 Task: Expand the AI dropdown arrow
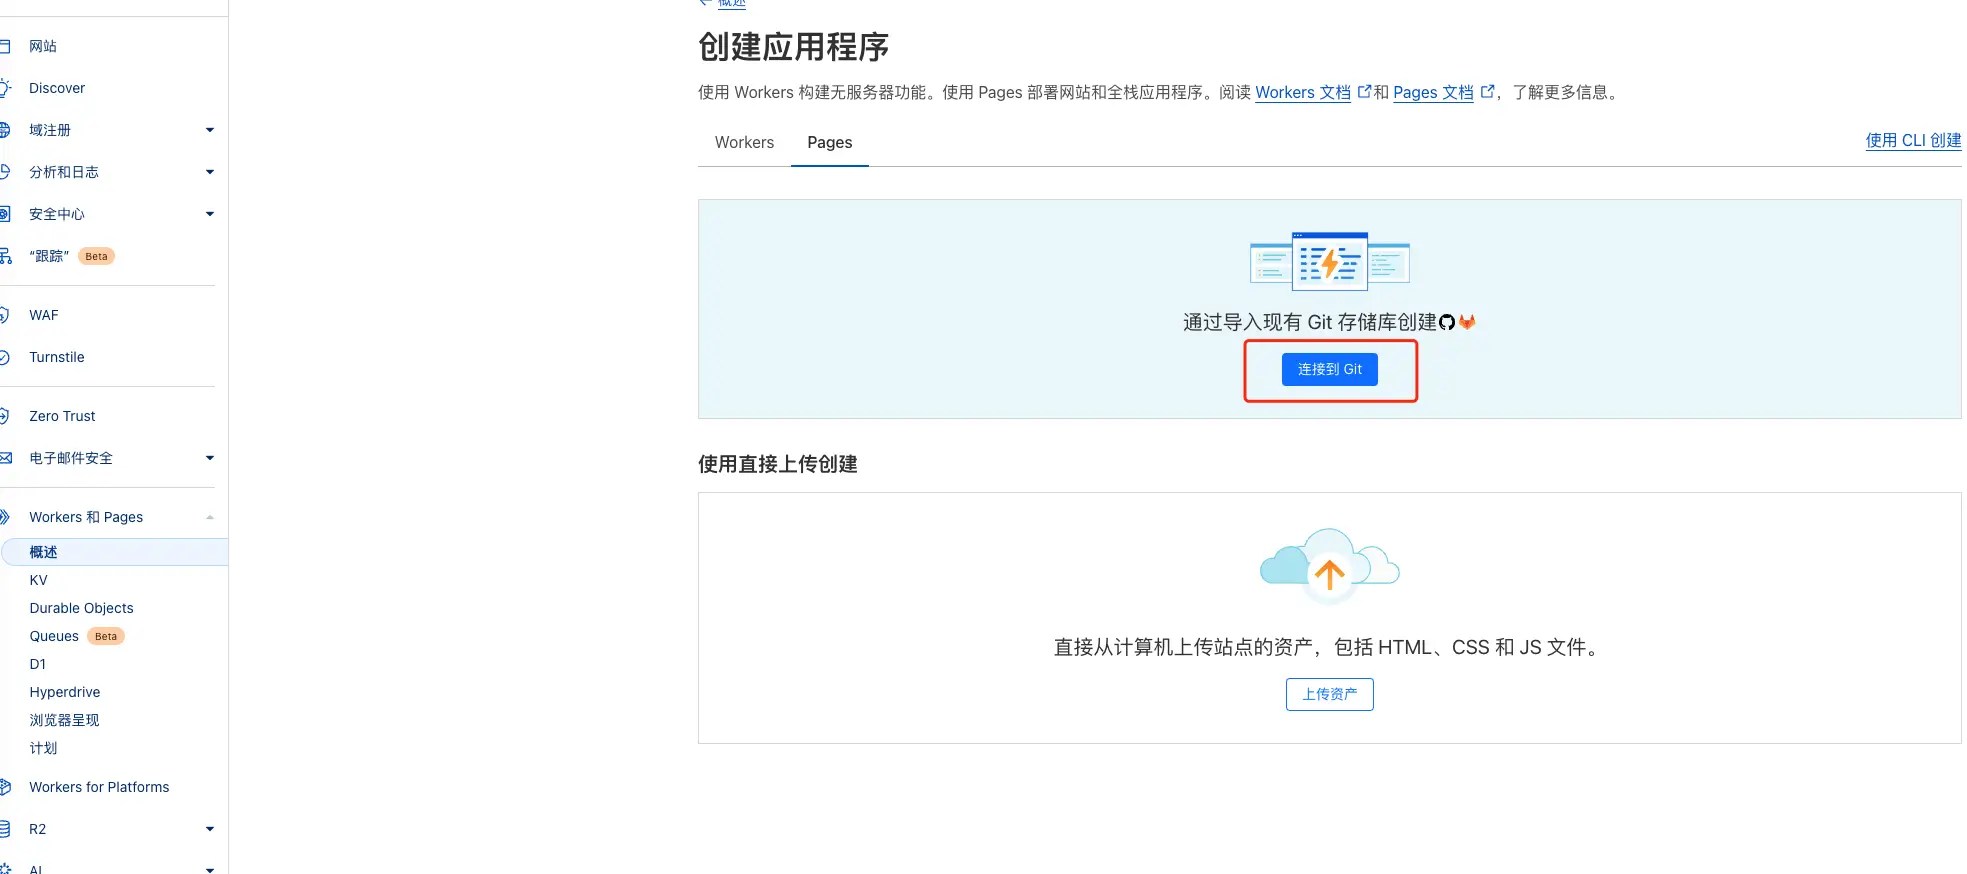click(x=209, y=870)
